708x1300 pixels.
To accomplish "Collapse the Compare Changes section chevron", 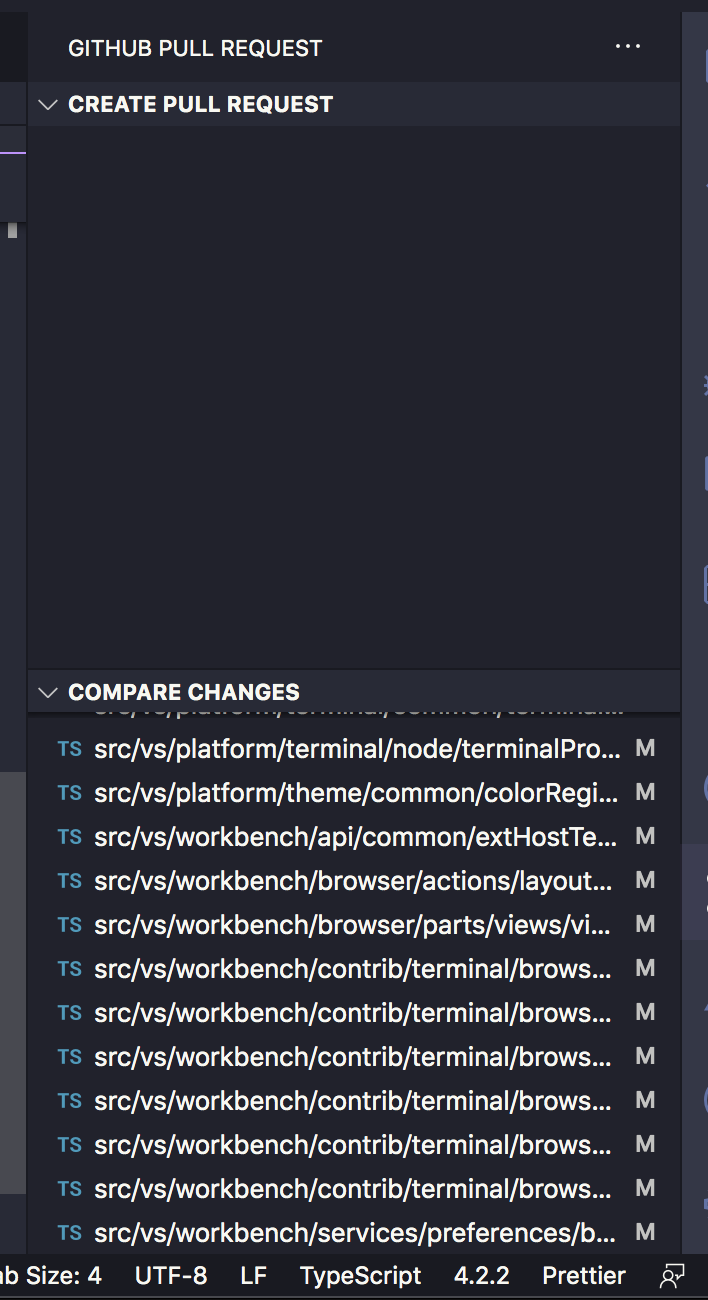I will point(47,692).
